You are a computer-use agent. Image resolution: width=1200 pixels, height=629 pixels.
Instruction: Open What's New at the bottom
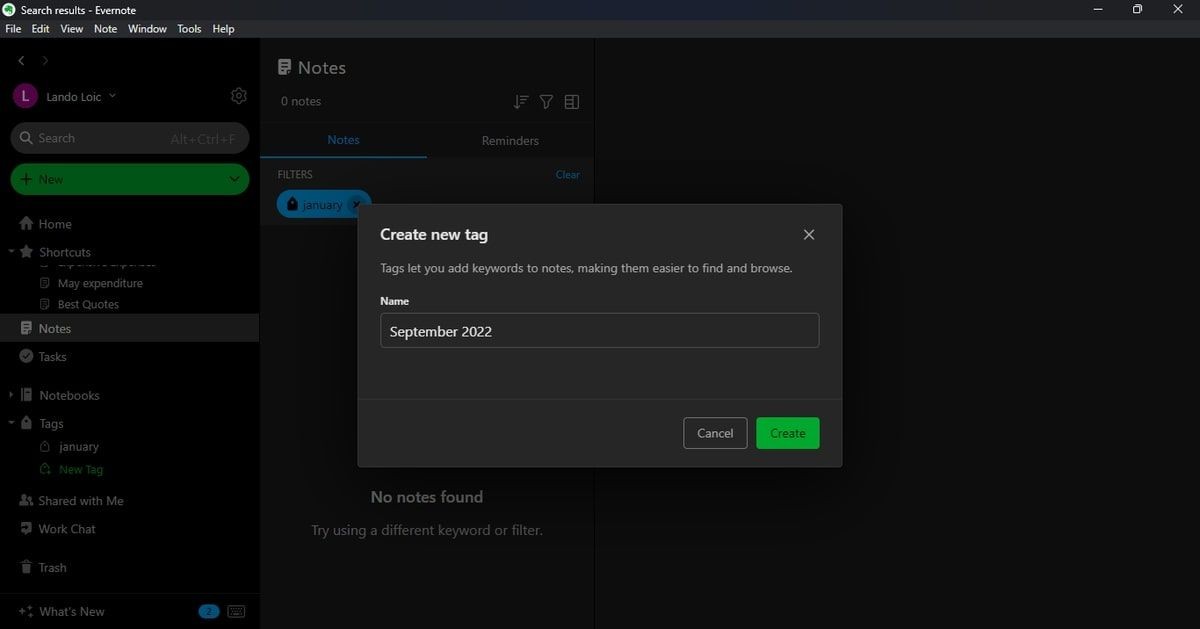click(71, 611)
